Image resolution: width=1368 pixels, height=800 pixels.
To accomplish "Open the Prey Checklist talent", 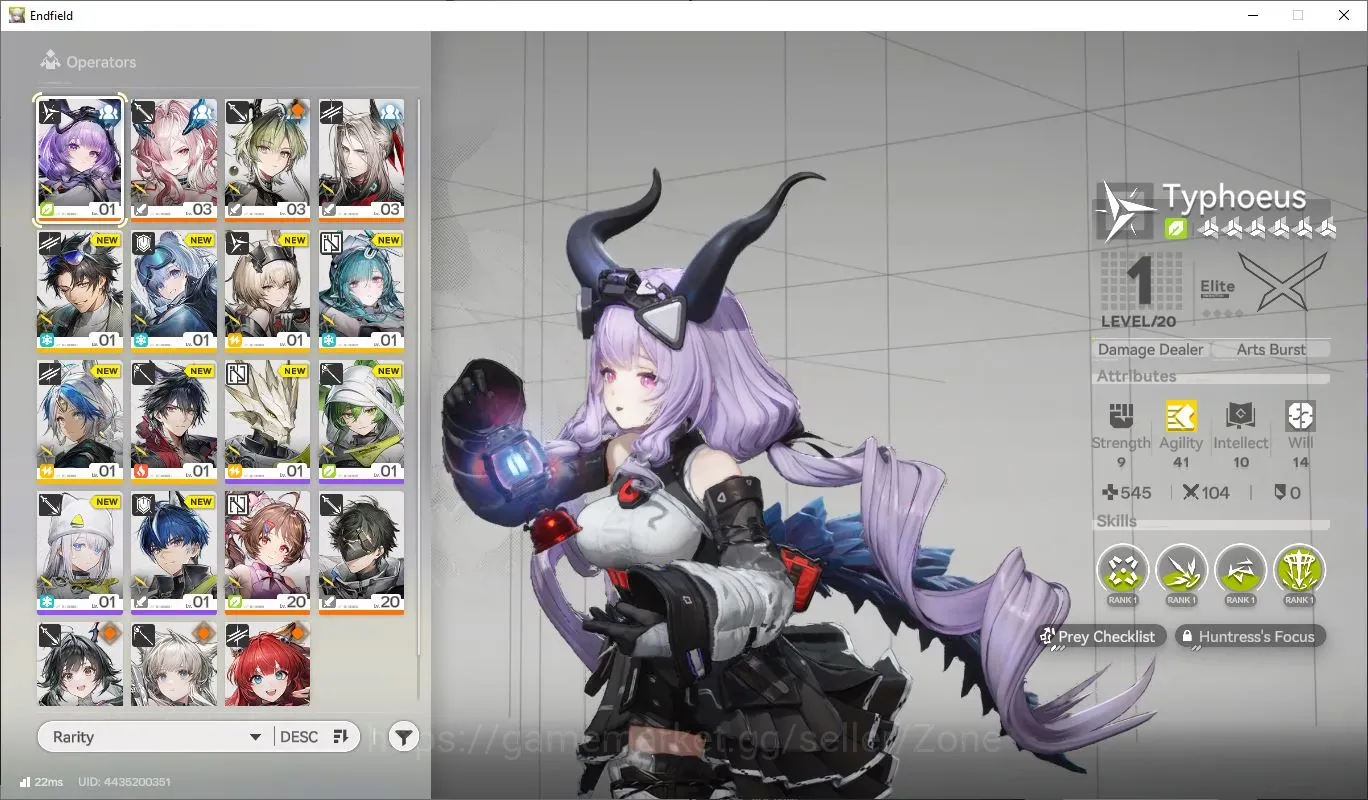I will pos(1101,636).
